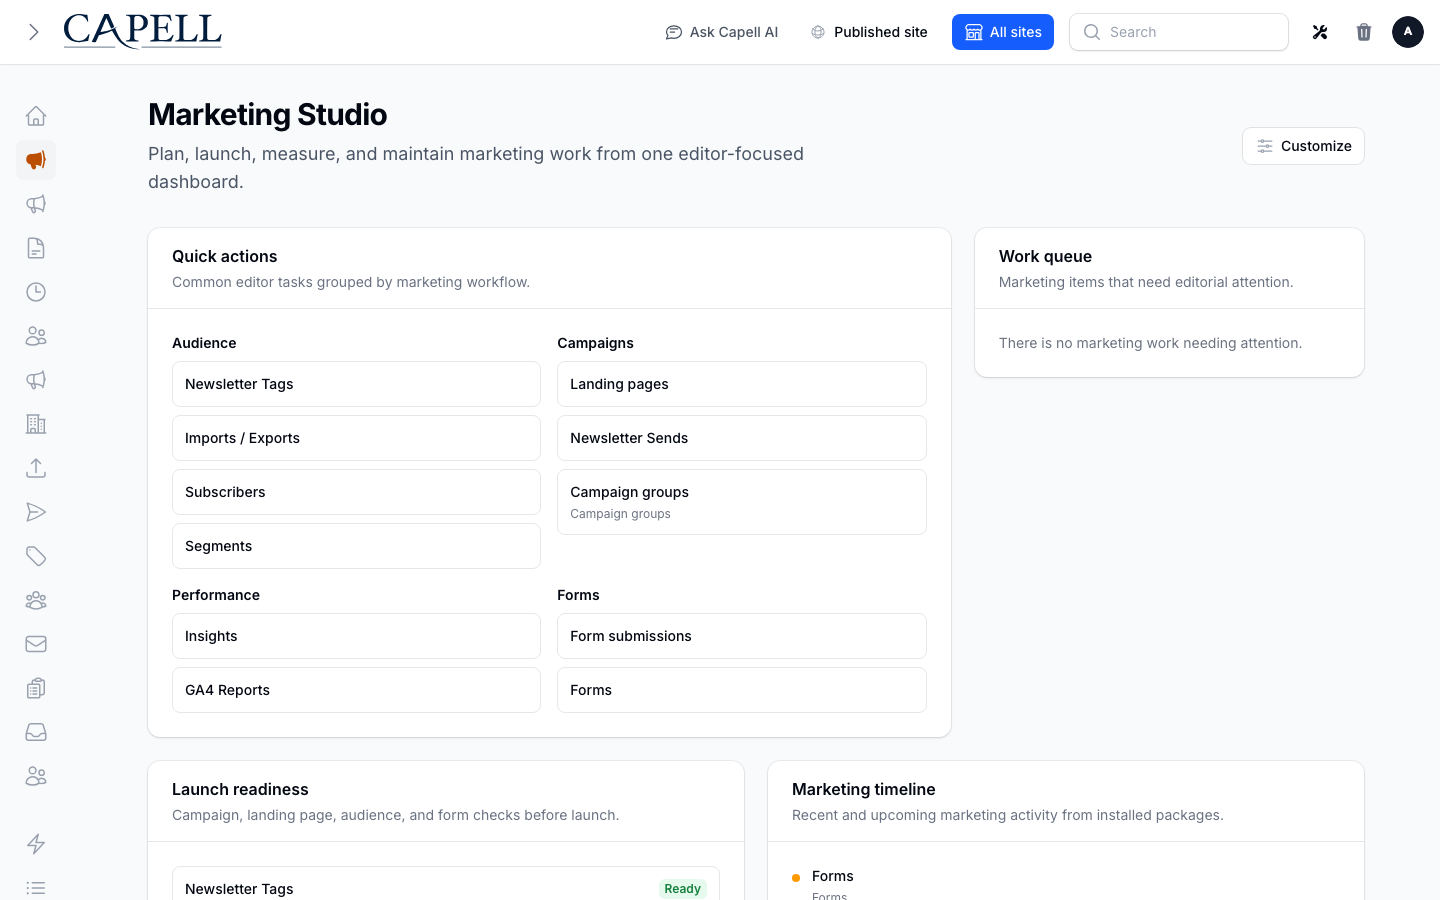The image size is (1440, 900).
Task: Click the green Ready status badge
Action: tap(683, 889)
